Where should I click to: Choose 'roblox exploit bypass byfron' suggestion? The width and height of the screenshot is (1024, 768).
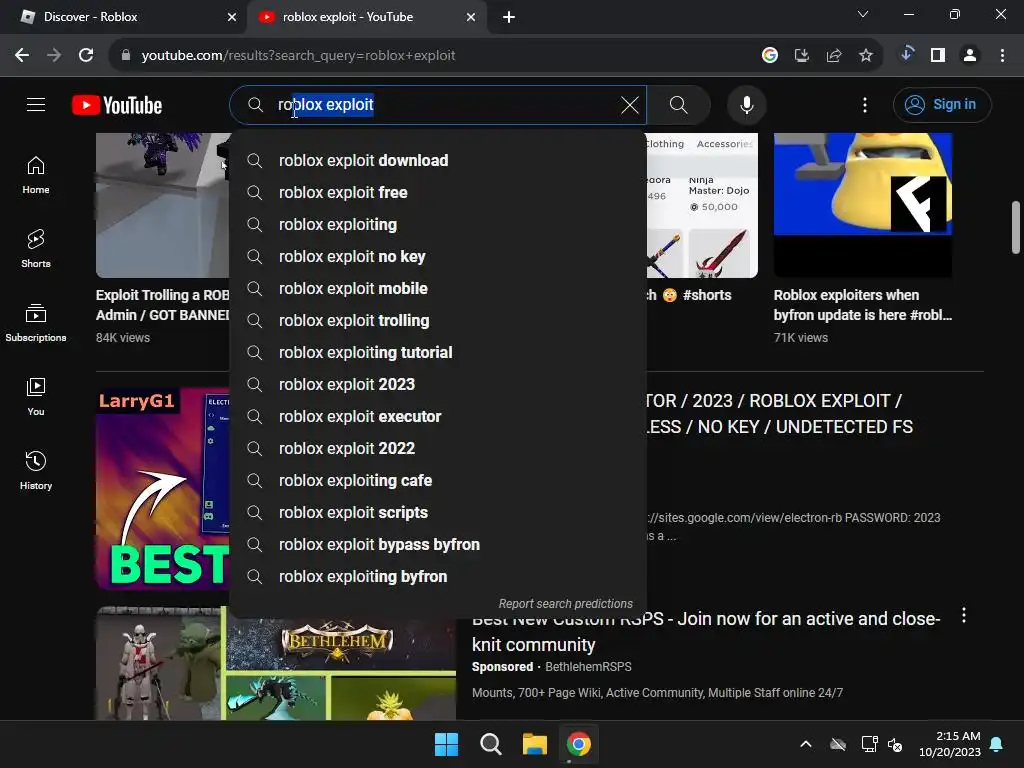coord(438,545)
